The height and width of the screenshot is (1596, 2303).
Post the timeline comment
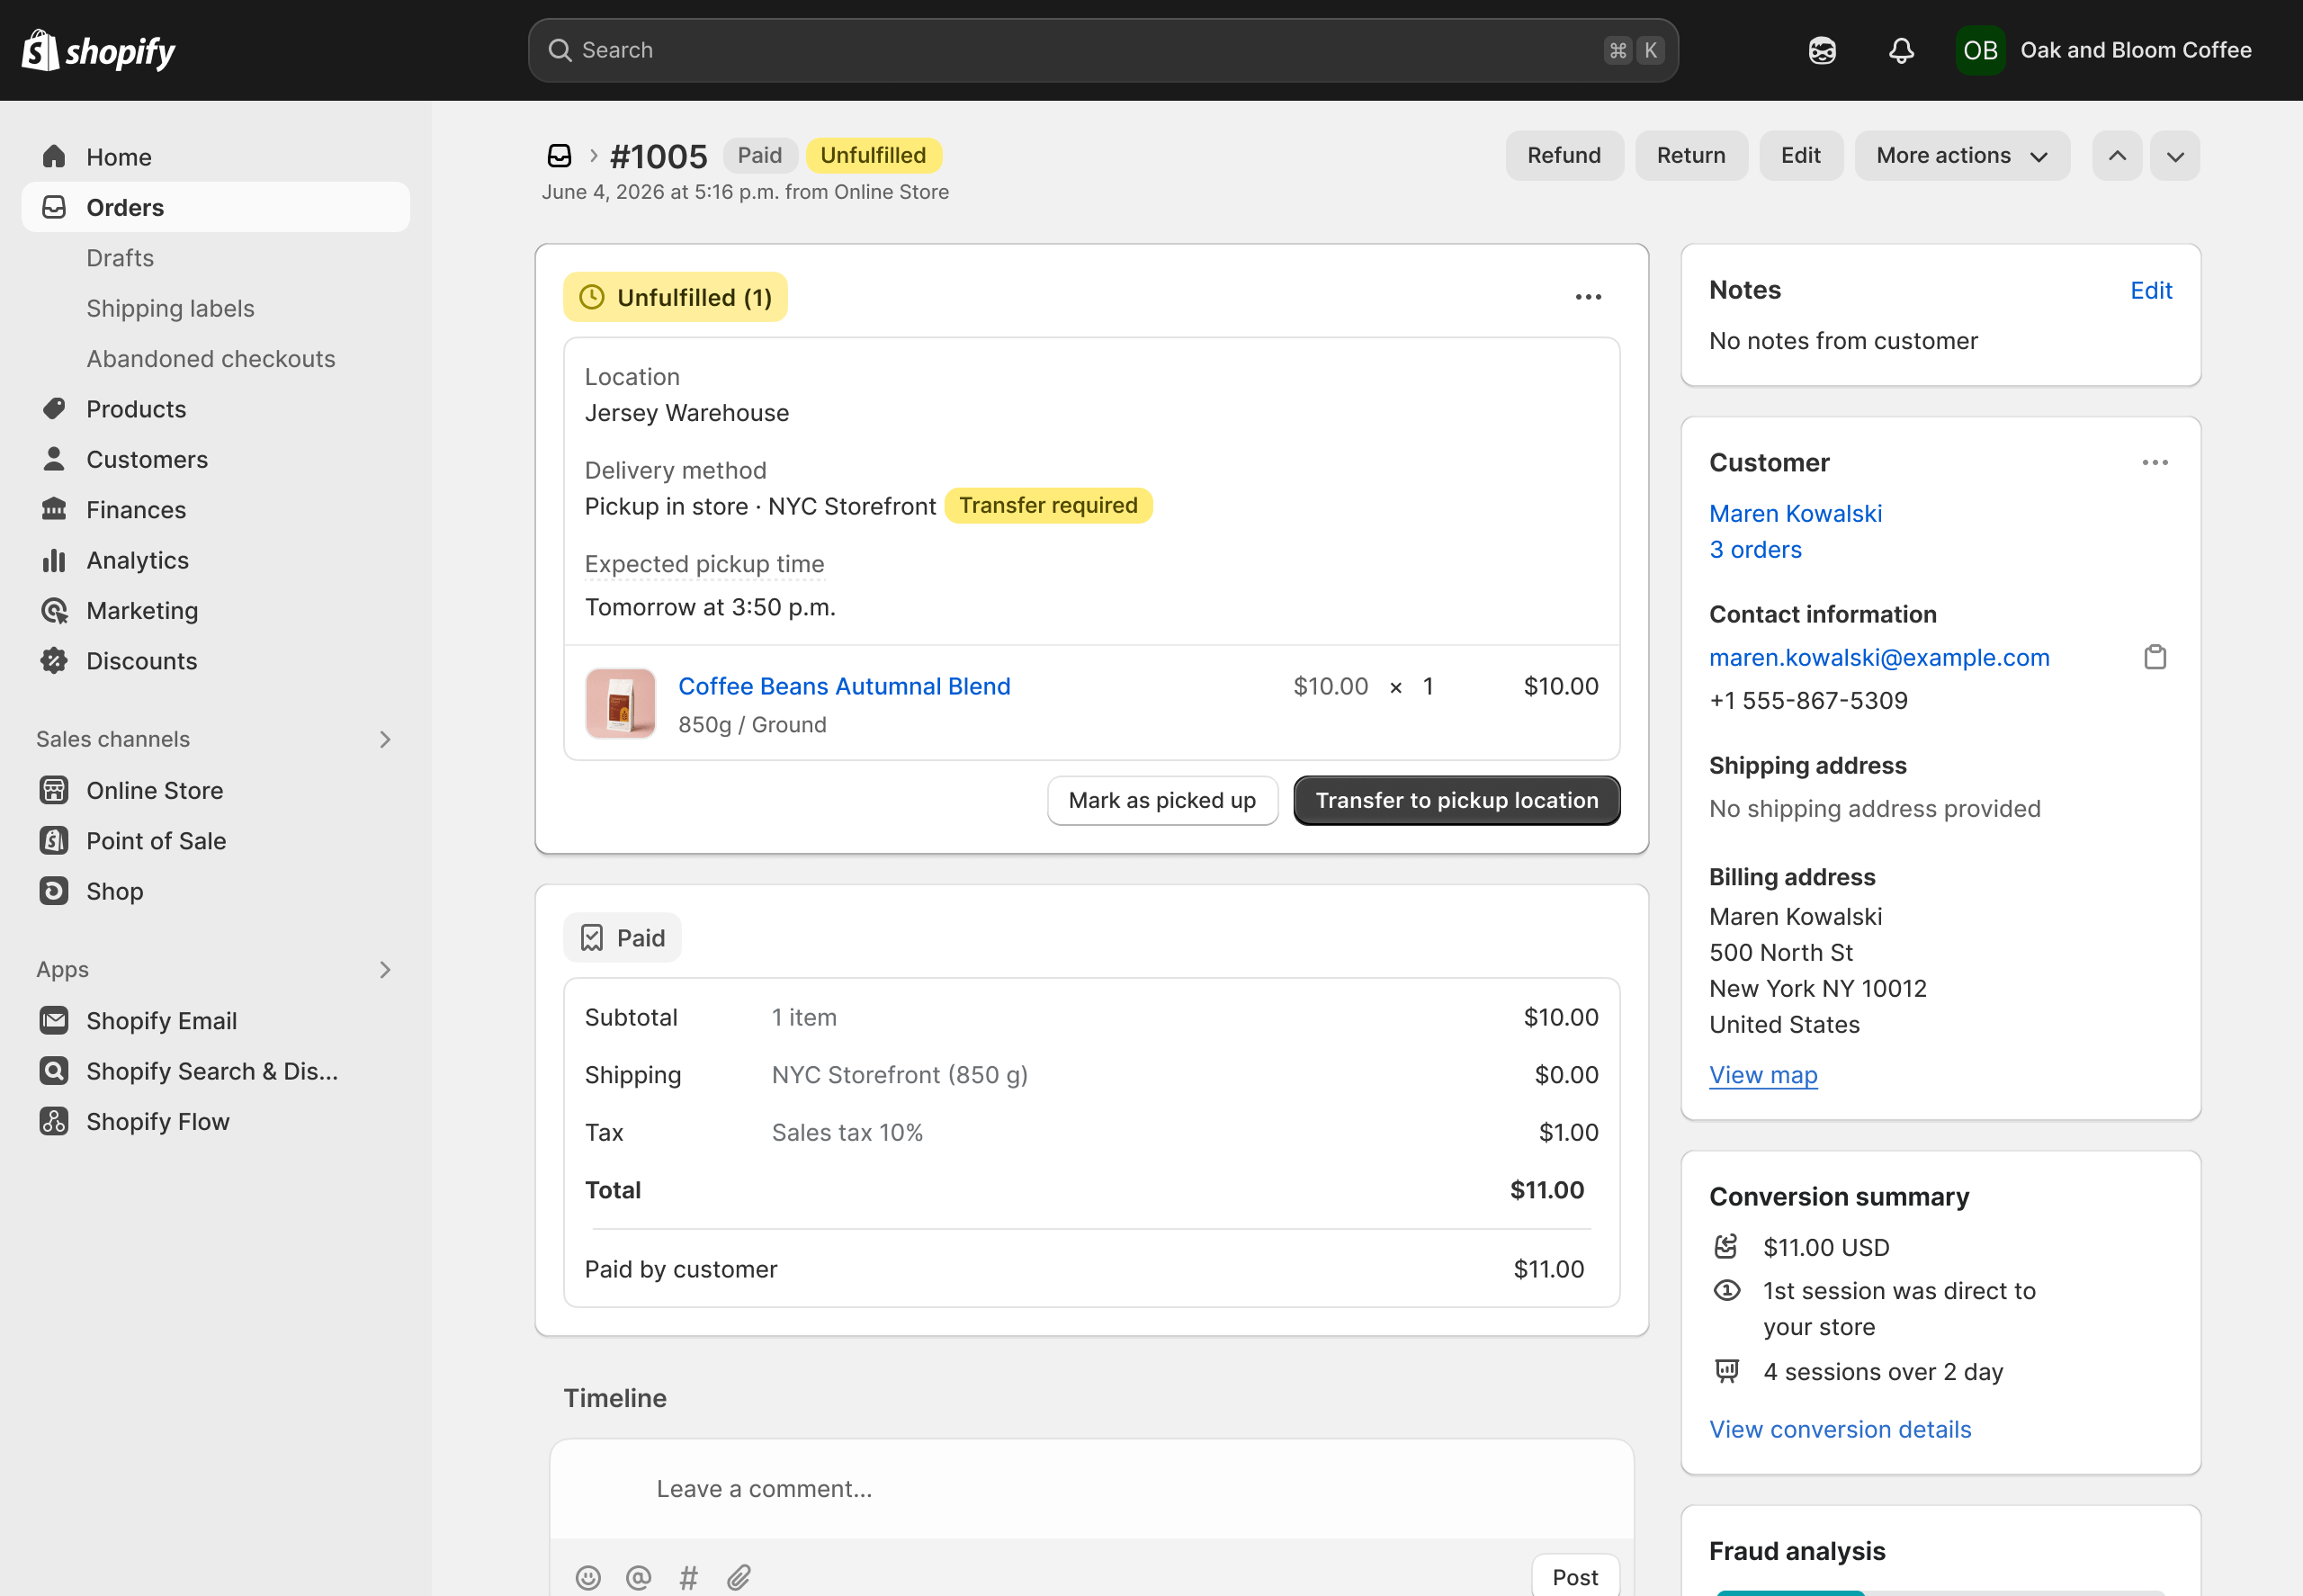(1575, 1577)
